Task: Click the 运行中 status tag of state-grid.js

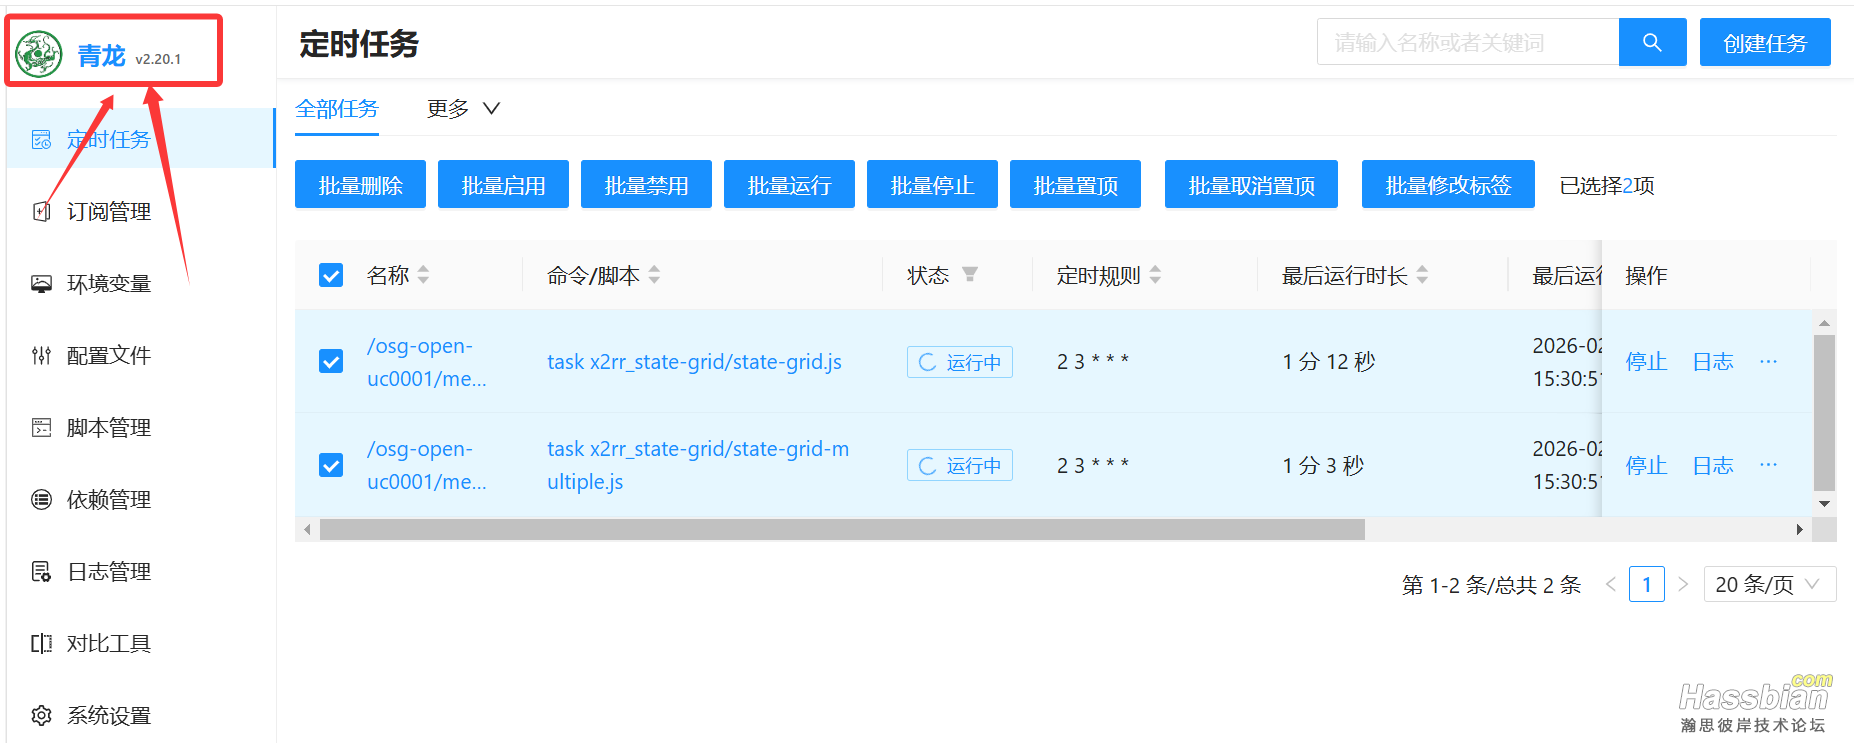Action: (960, 362)
